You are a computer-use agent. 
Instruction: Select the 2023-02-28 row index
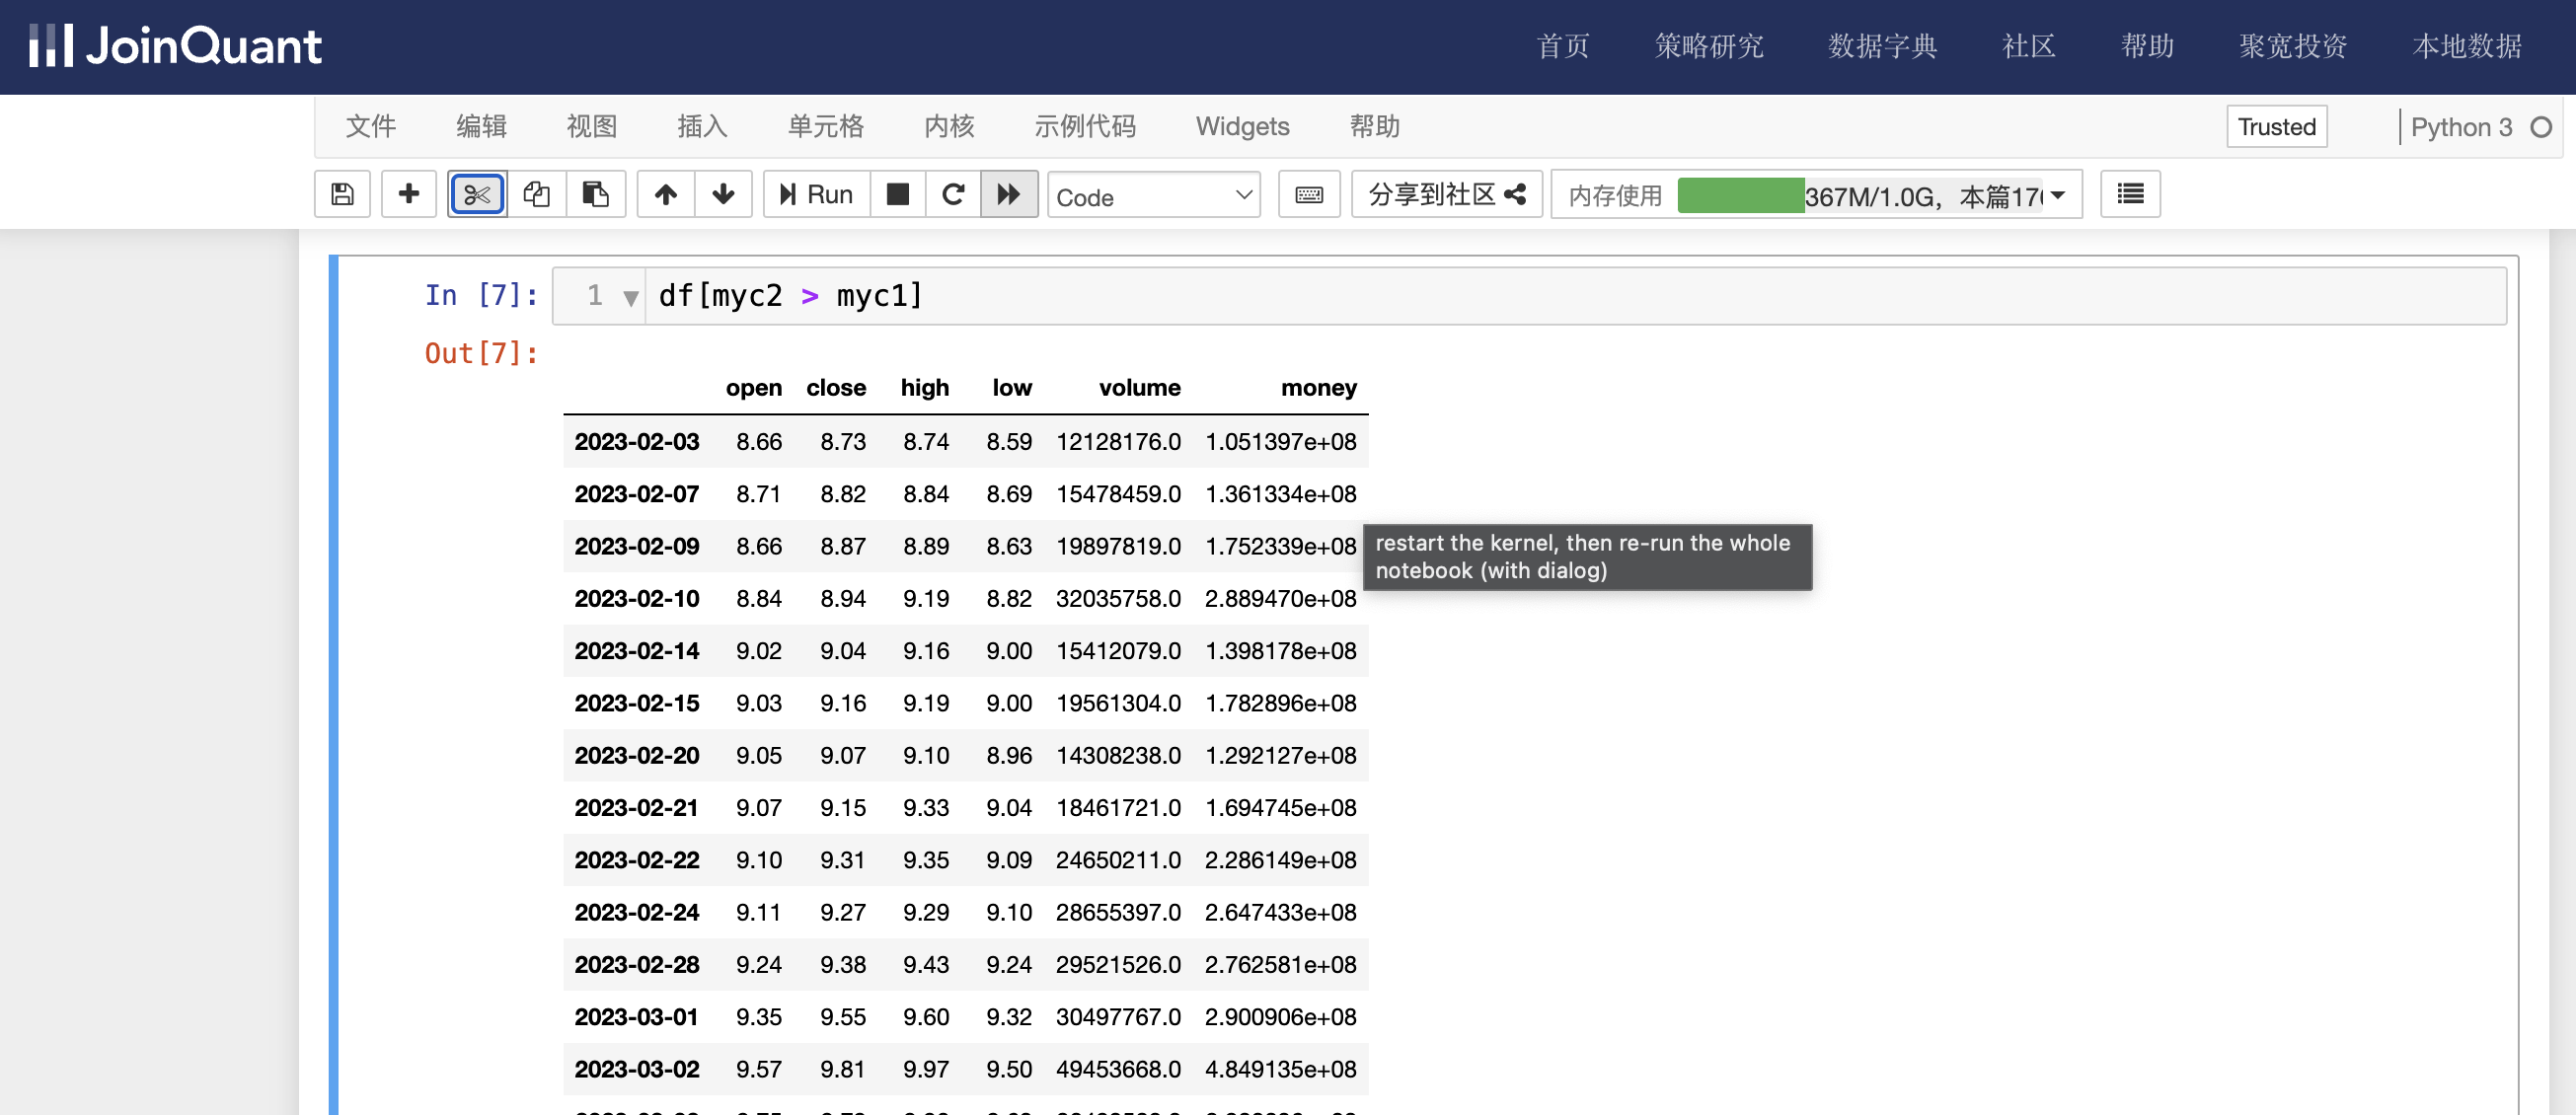coord(636,965)
